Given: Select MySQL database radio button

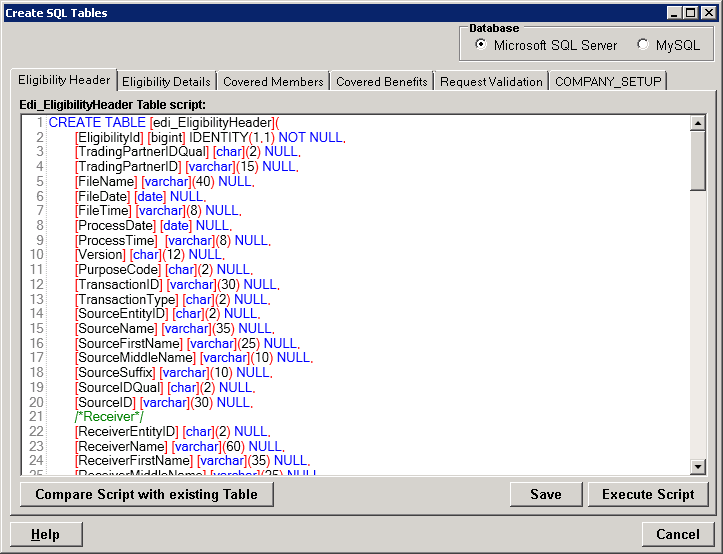Looking at the screenshot, I should [x=642, y=45].
